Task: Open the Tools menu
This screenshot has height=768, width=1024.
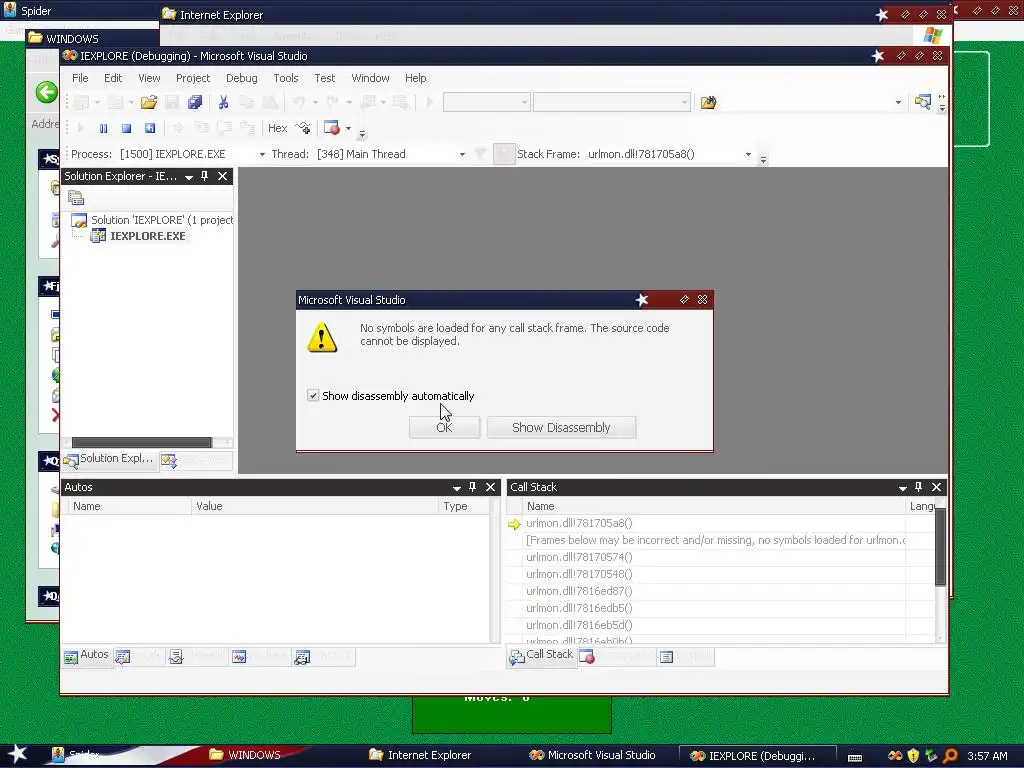Action: (x=285, y=78)
